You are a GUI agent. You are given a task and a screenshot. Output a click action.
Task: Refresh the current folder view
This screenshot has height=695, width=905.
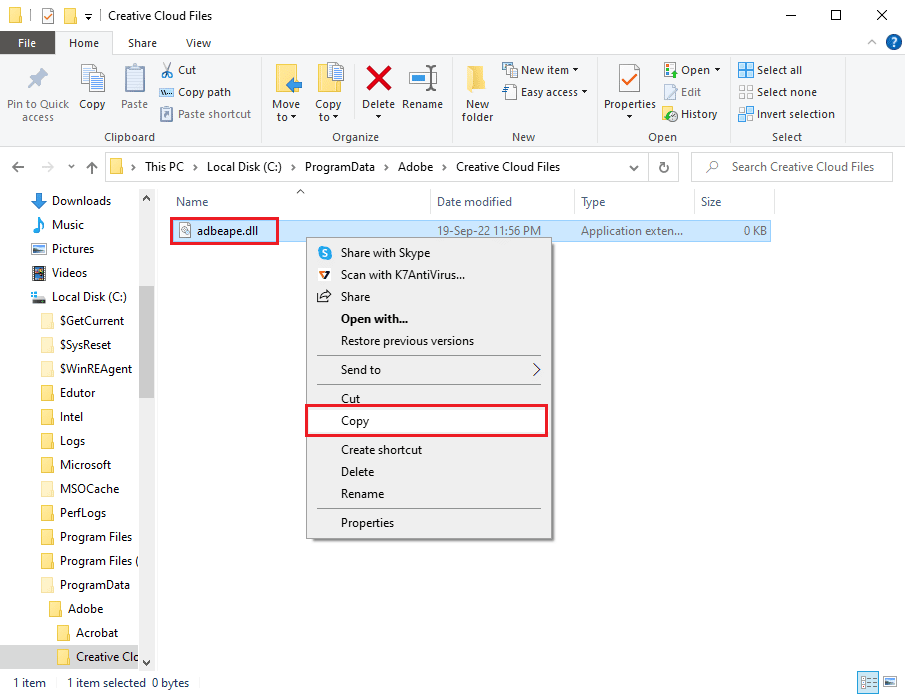coord(664,167)
